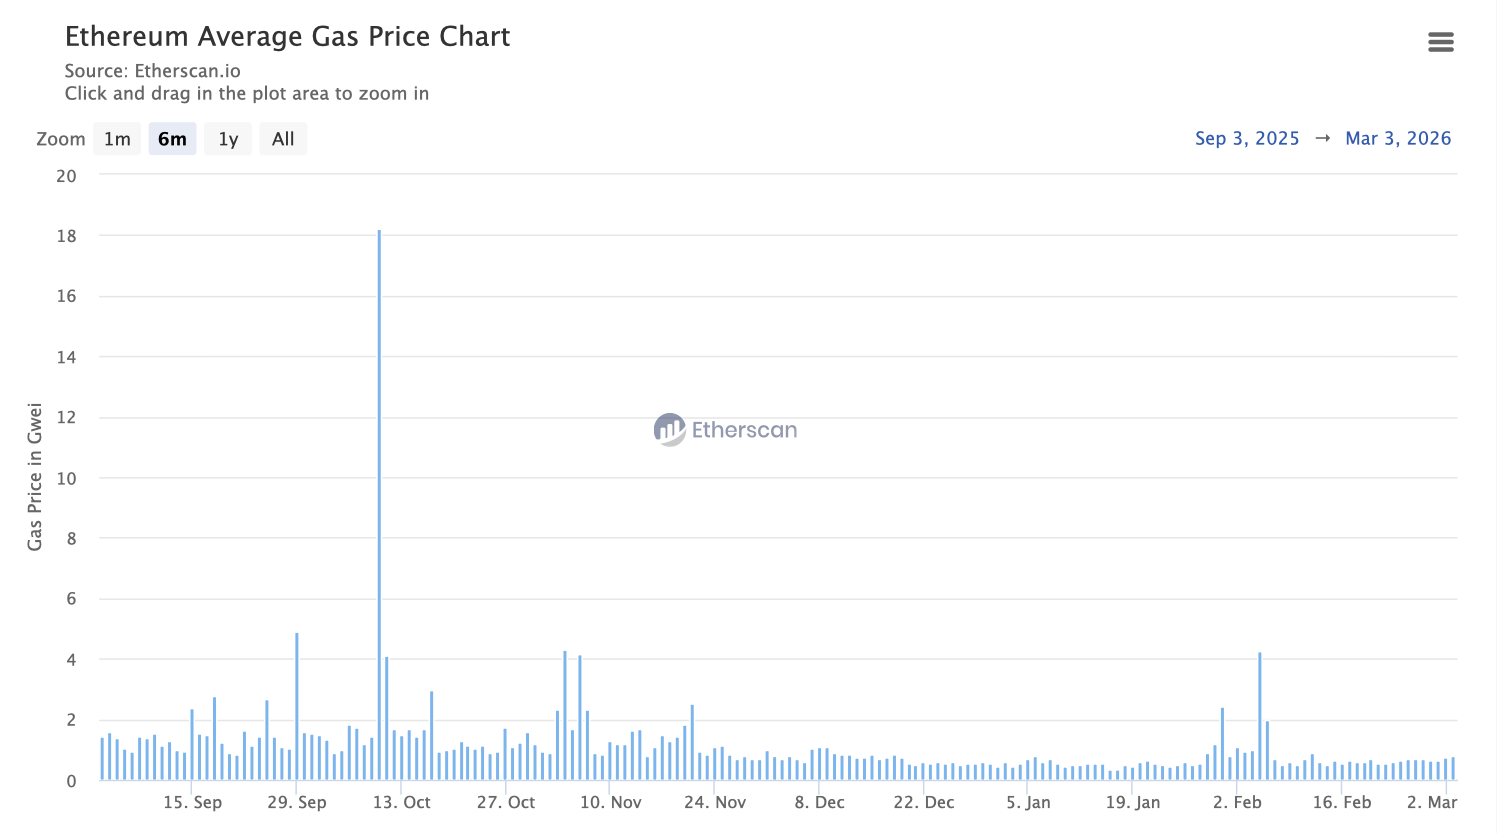Screen dimensions: 1497x833
Task: Click the Gas Price in Gwei axis title
Action: pos(35,477)
